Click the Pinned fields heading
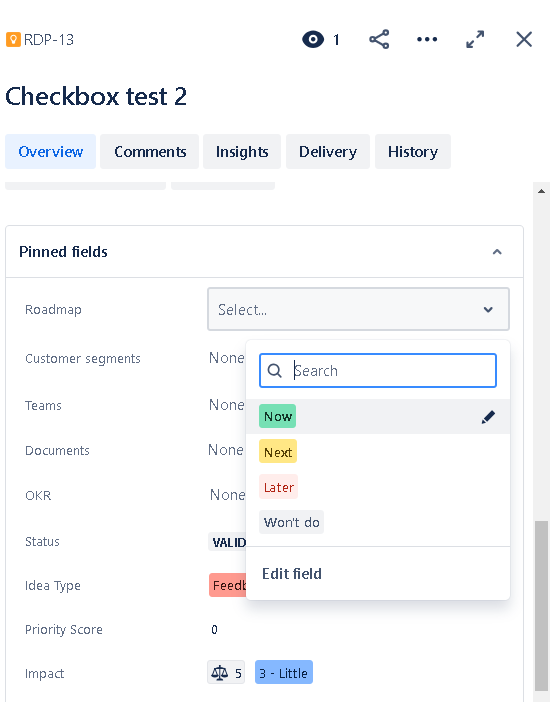The width and height of the screenshot is (559, 702). coord(63,252)
